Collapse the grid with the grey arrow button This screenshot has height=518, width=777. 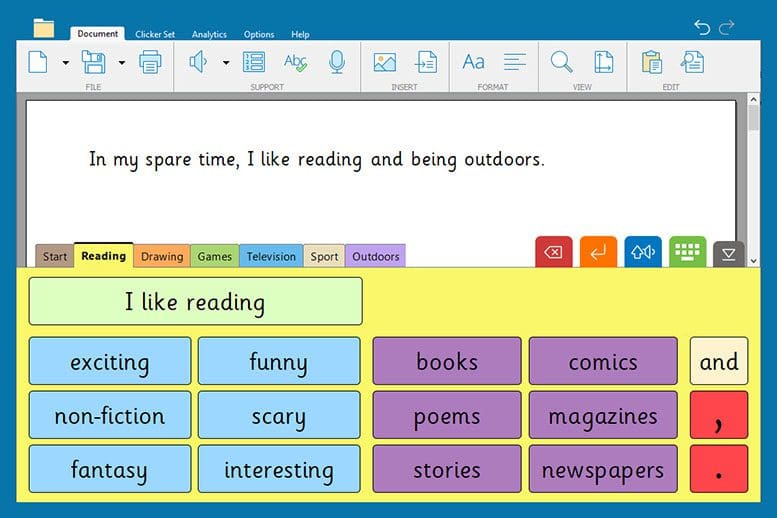click(x=728, y=254)
